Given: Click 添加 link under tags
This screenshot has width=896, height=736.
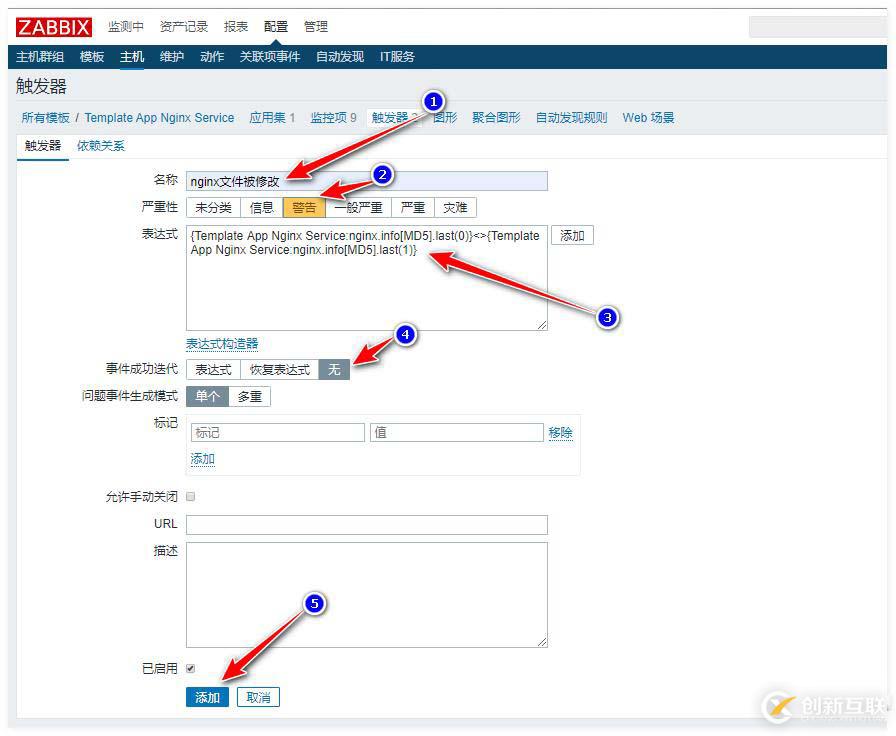Looking at the screenshot, I should point(203,459).
